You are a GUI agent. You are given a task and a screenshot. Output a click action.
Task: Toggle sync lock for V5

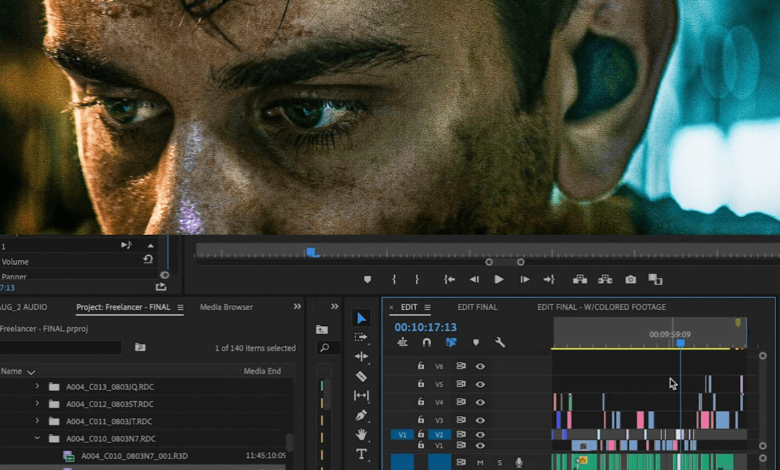pyautogui.click(x=461, y=383)
